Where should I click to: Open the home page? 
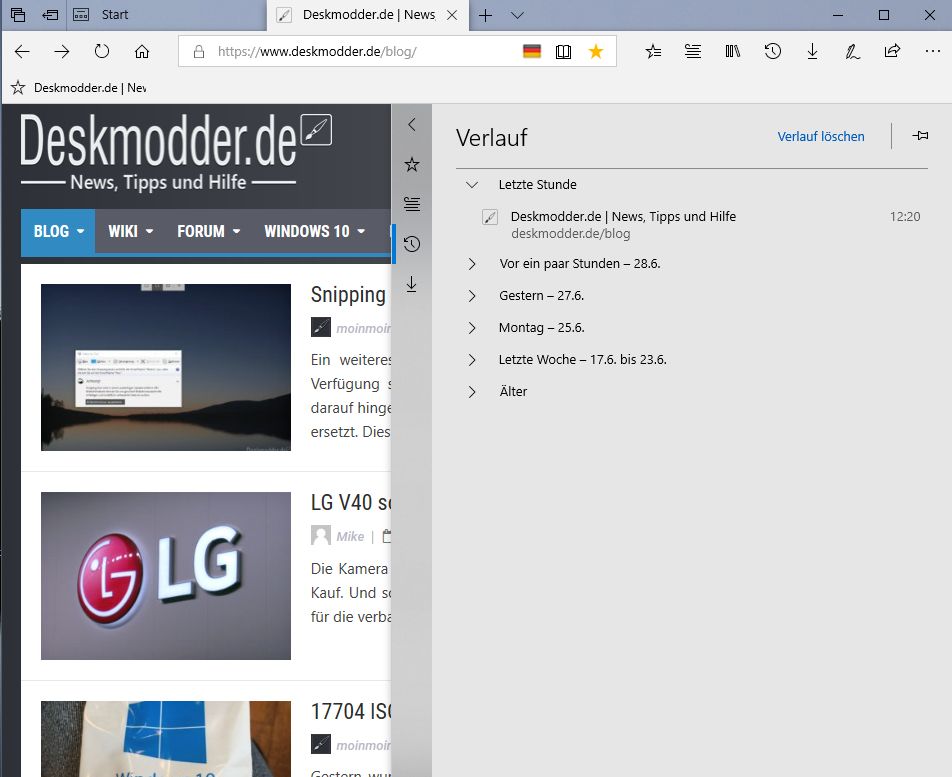click(x=141, y=52)
